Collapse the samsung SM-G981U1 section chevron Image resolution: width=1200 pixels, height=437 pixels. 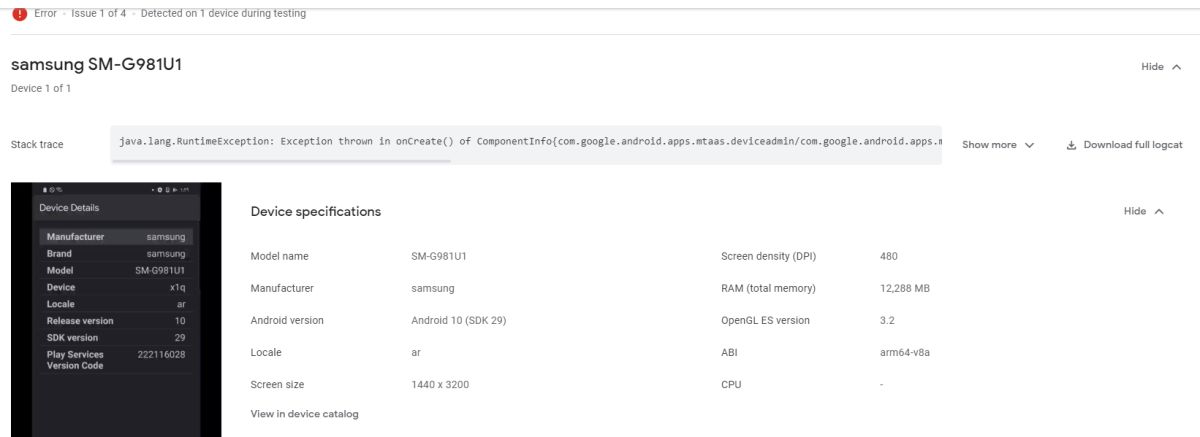coord(1177,67)
